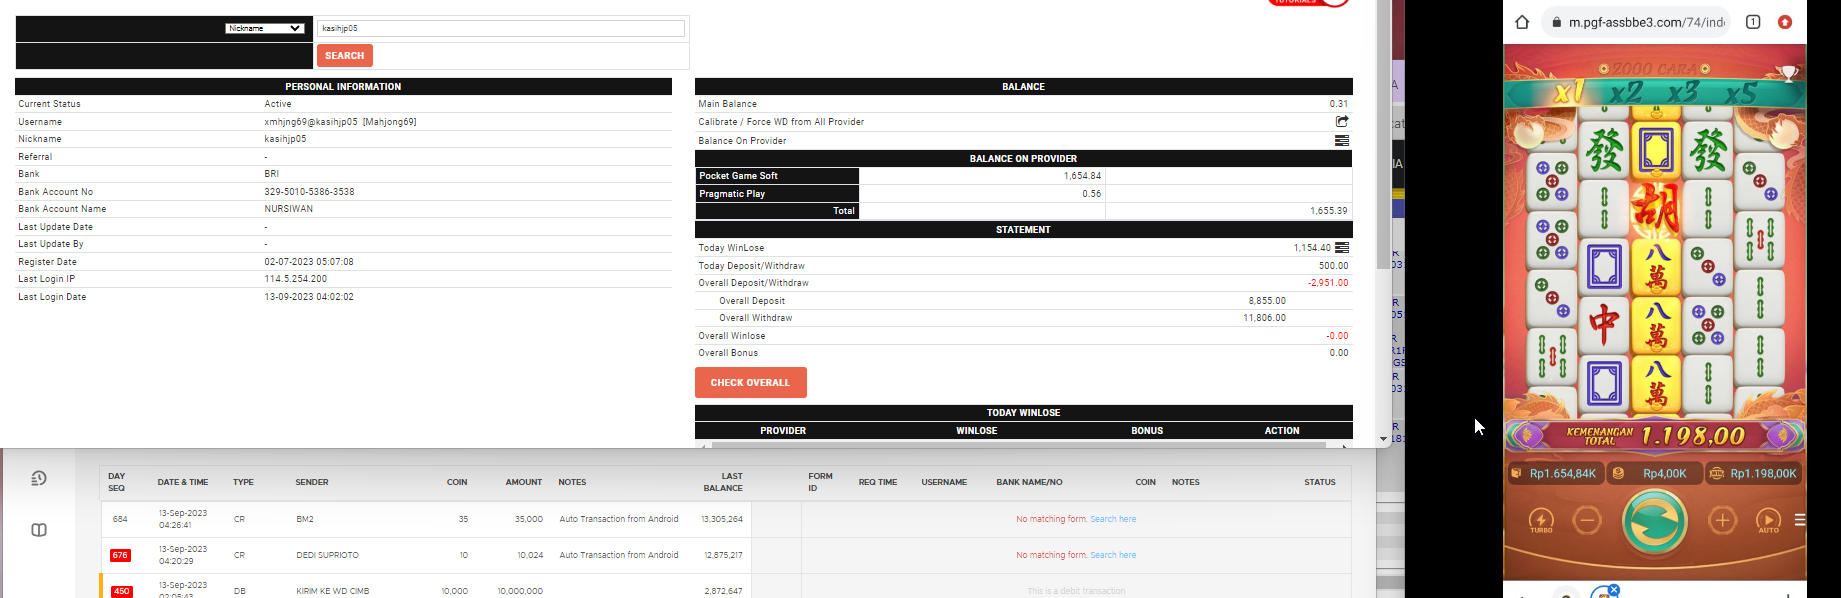Click the Overall Deposit/Withdraw value -2,951.00
Screen dimensions: 1841x598
coord(1328,283)
